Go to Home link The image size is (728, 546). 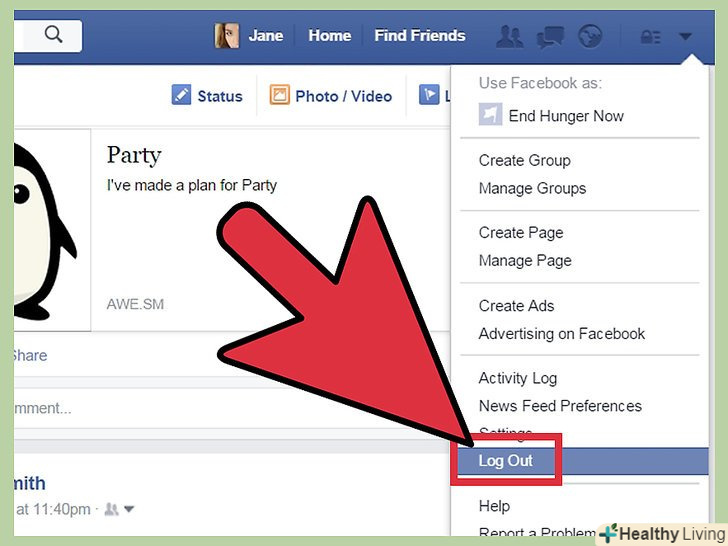pos(330,36)
